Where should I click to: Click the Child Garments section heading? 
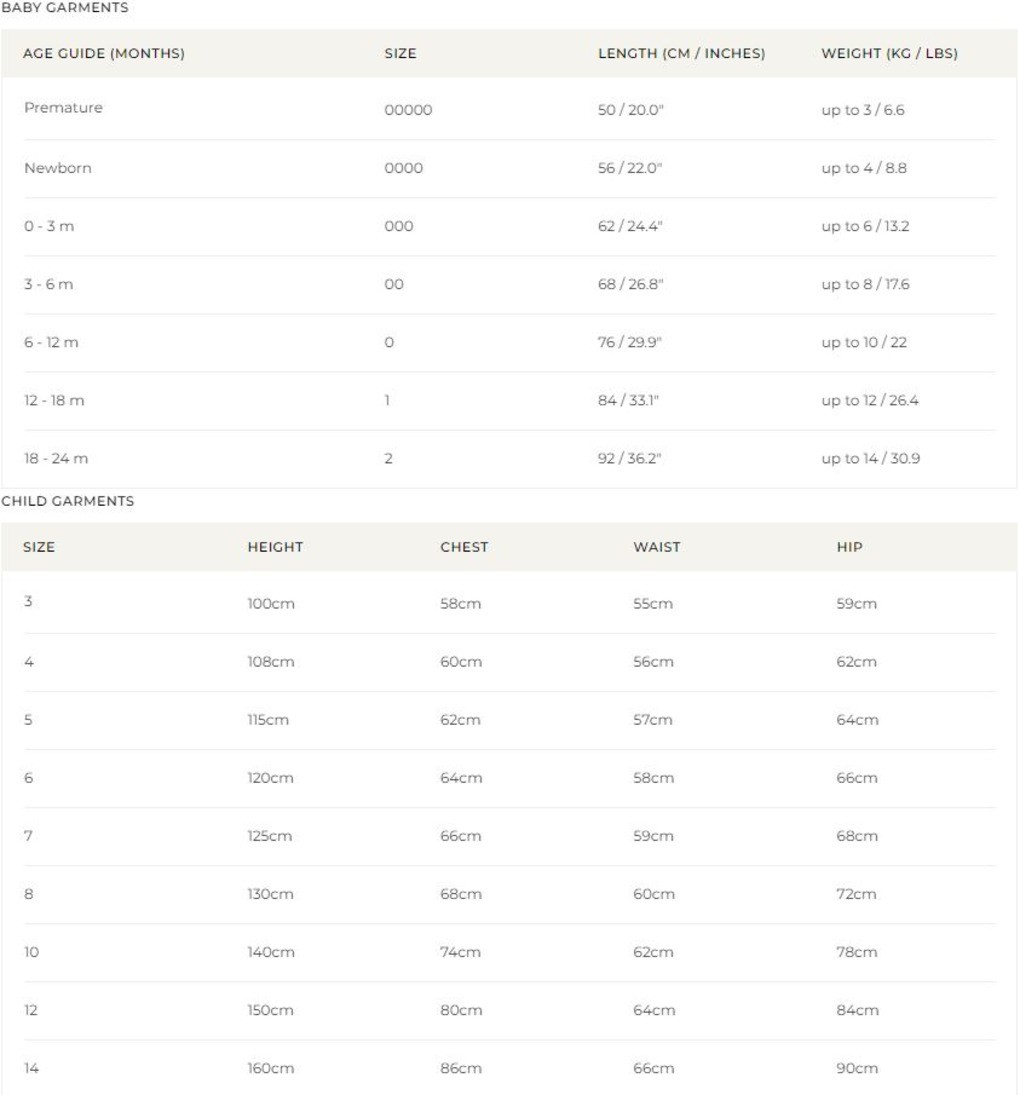point(67,502)
